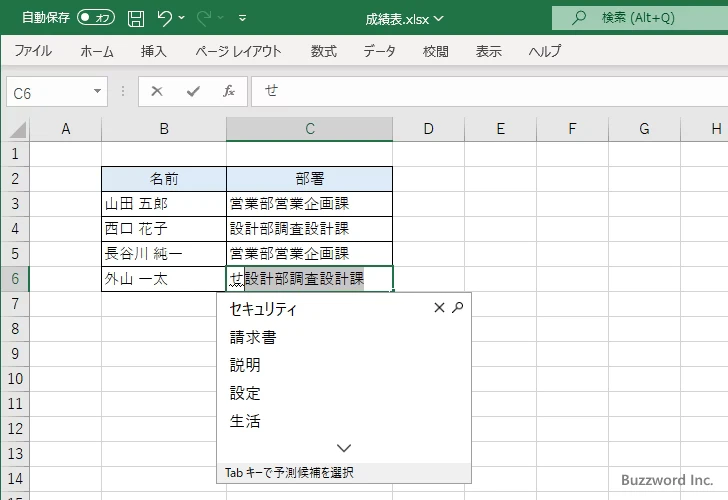This screenshot has height=500, width=728.
Task: Open the Undo history dropdown arrow
Action: (182, 18)
